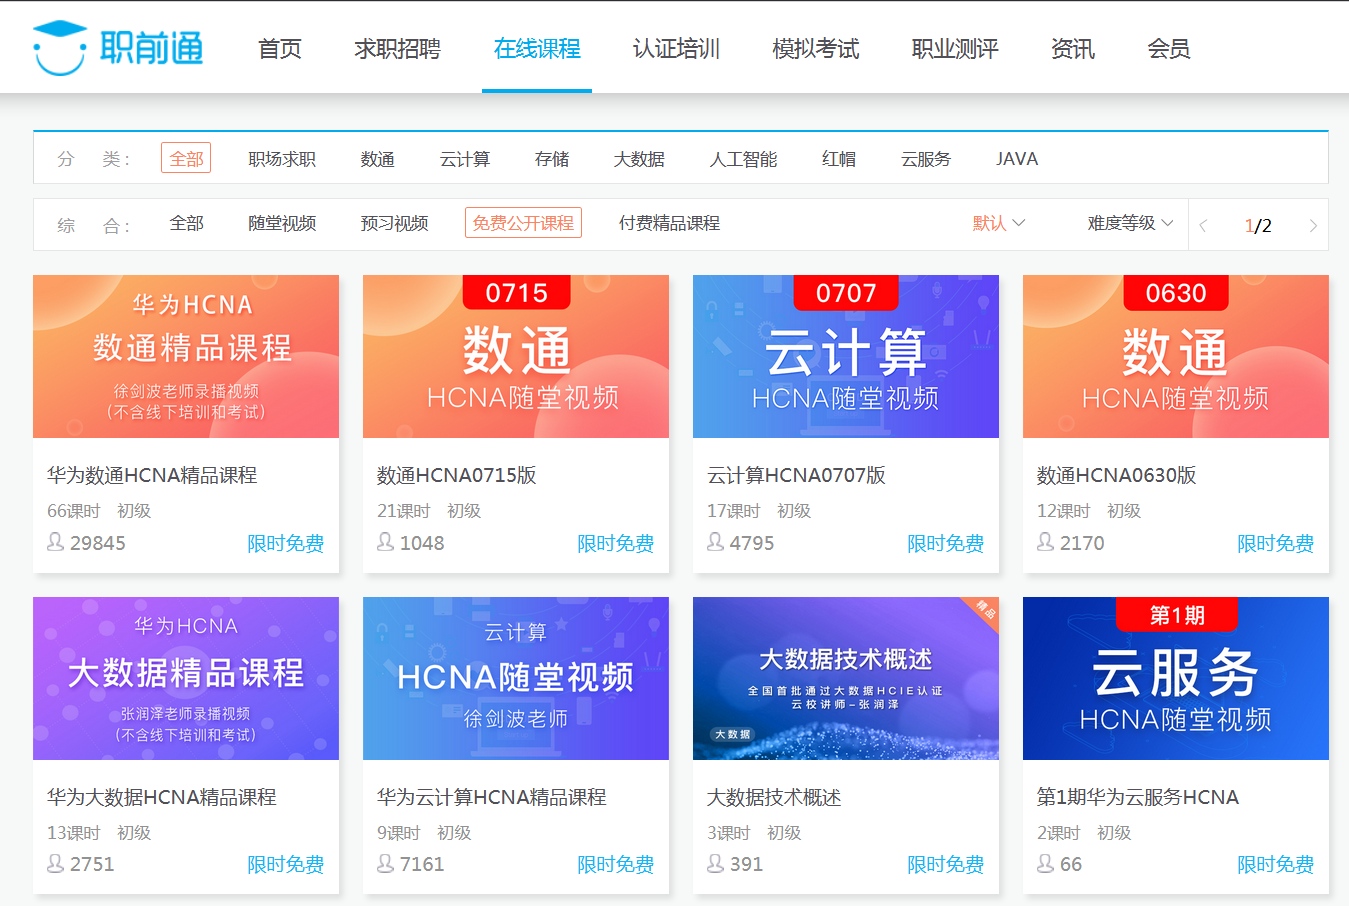Click the 职前通 logo icon
This screenshot has height=906, width=1349.
[60, 48]
